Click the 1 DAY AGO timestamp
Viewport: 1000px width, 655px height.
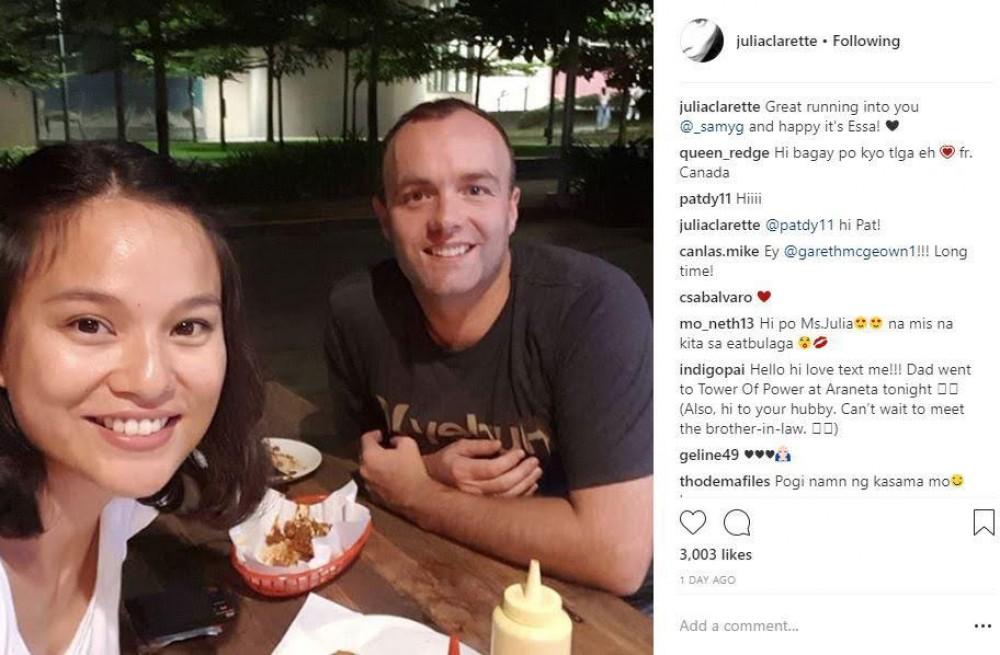707,580
